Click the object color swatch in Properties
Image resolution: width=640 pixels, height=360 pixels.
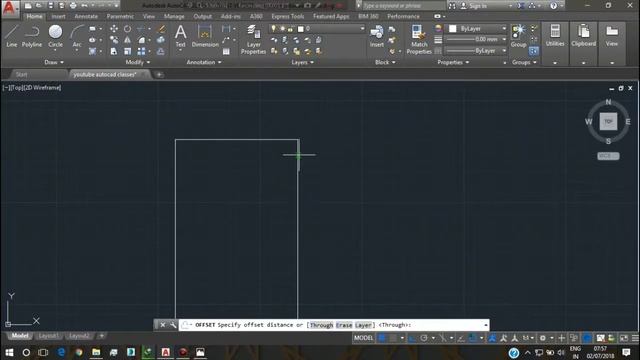[x=453, y=29]
